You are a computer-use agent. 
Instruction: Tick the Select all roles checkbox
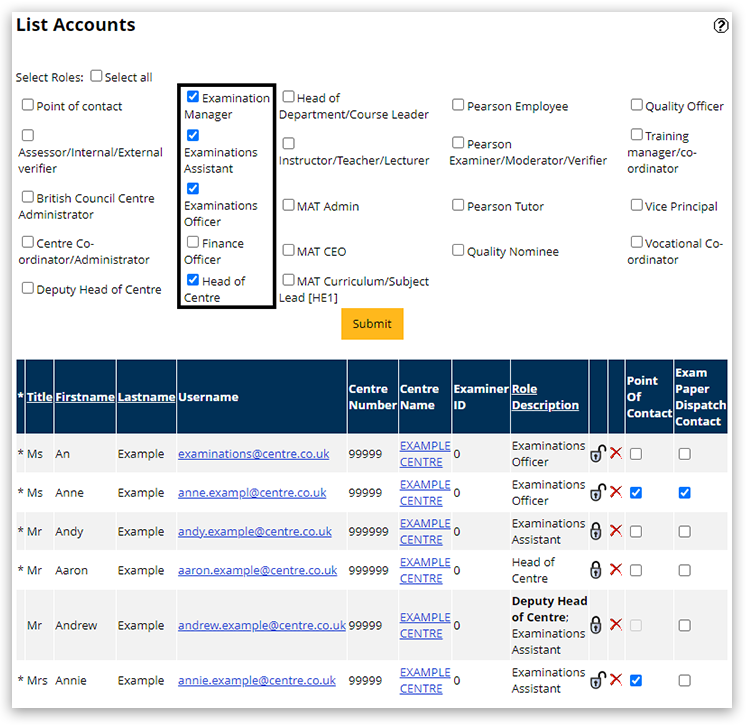pyautogui.click(x=97, y=76)
